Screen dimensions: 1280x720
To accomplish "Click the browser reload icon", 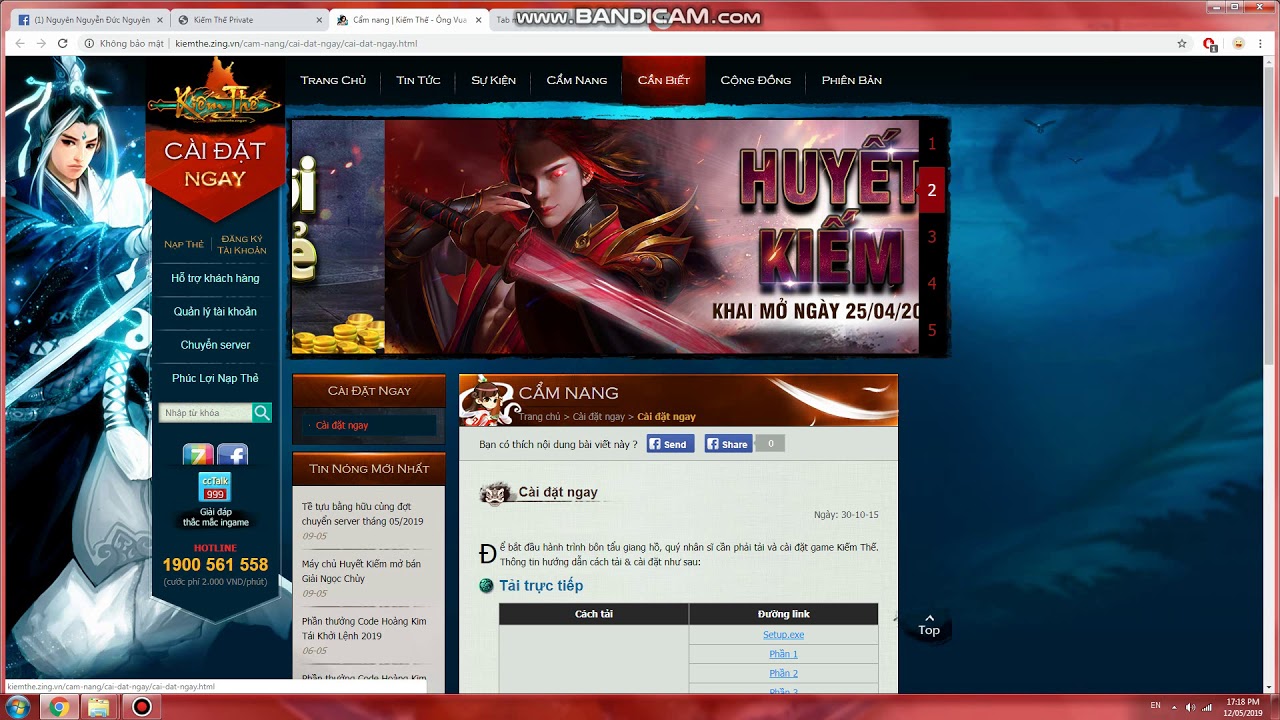I will point(62,44).
